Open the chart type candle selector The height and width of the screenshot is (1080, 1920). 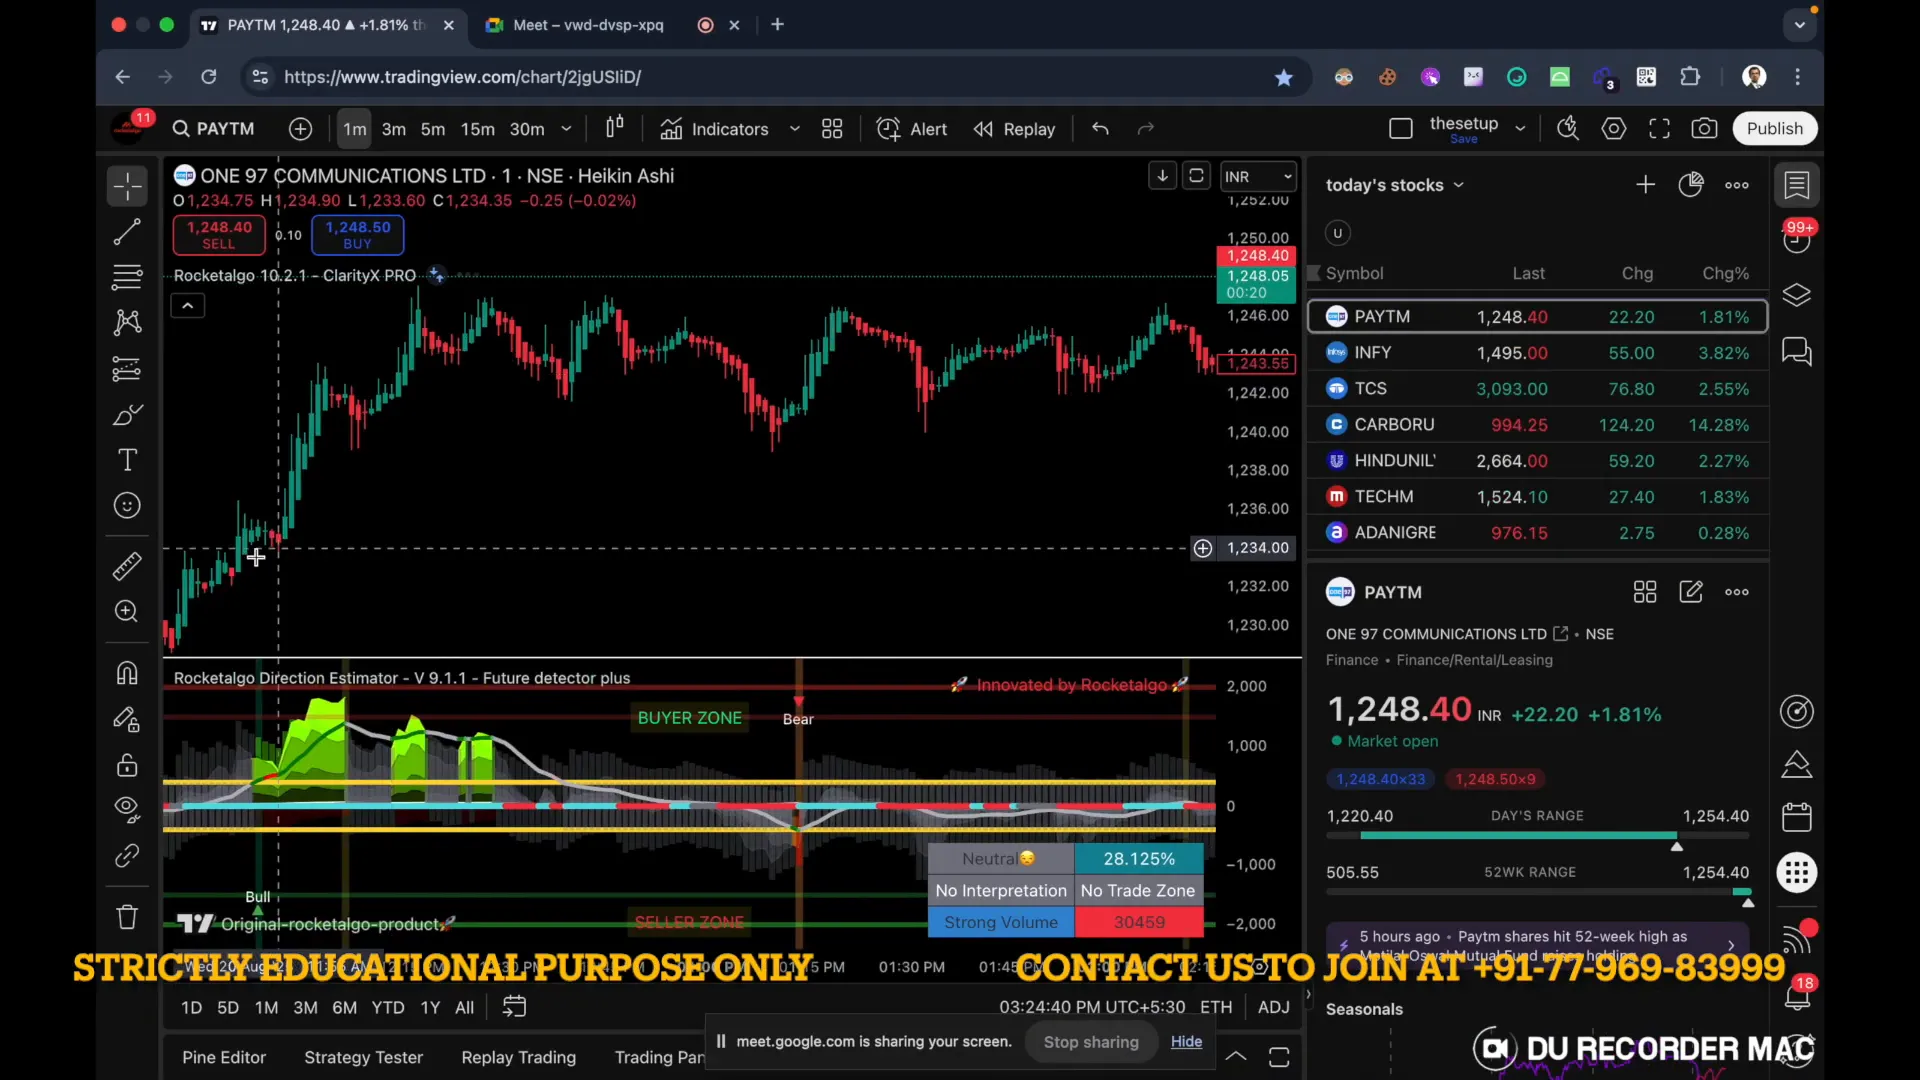click(x=614, y=128)
